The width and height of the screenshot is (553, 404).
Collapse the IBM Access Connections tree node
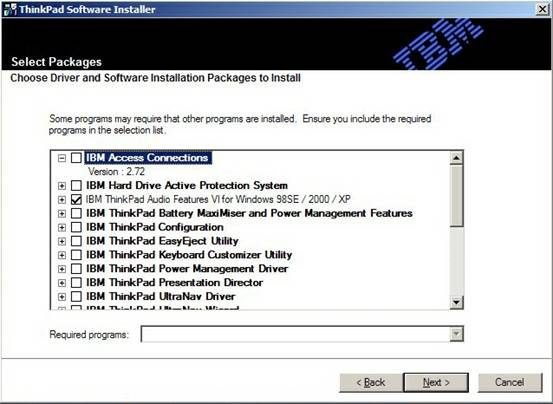62,158
